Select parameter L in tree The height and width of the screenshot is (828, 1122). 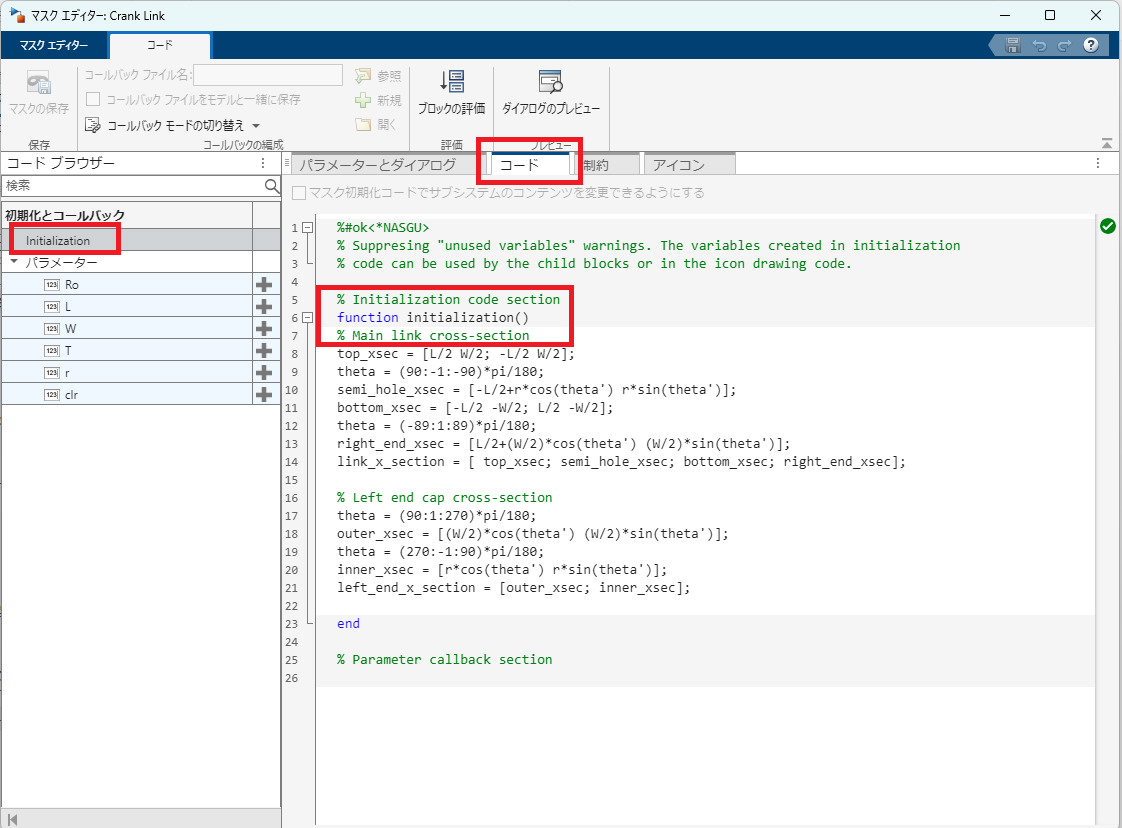pos(127,306)
